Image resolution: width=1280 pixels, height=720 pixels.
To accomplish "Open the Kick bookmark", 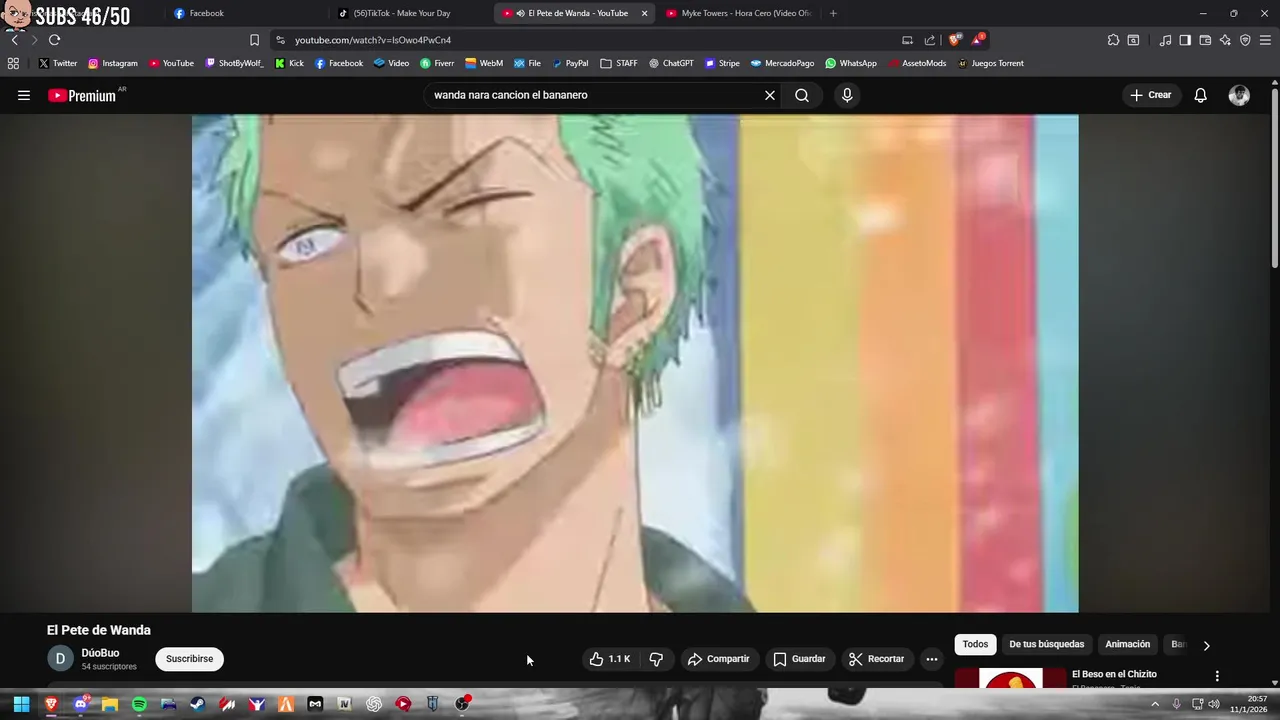I will (x=289, y=63).
